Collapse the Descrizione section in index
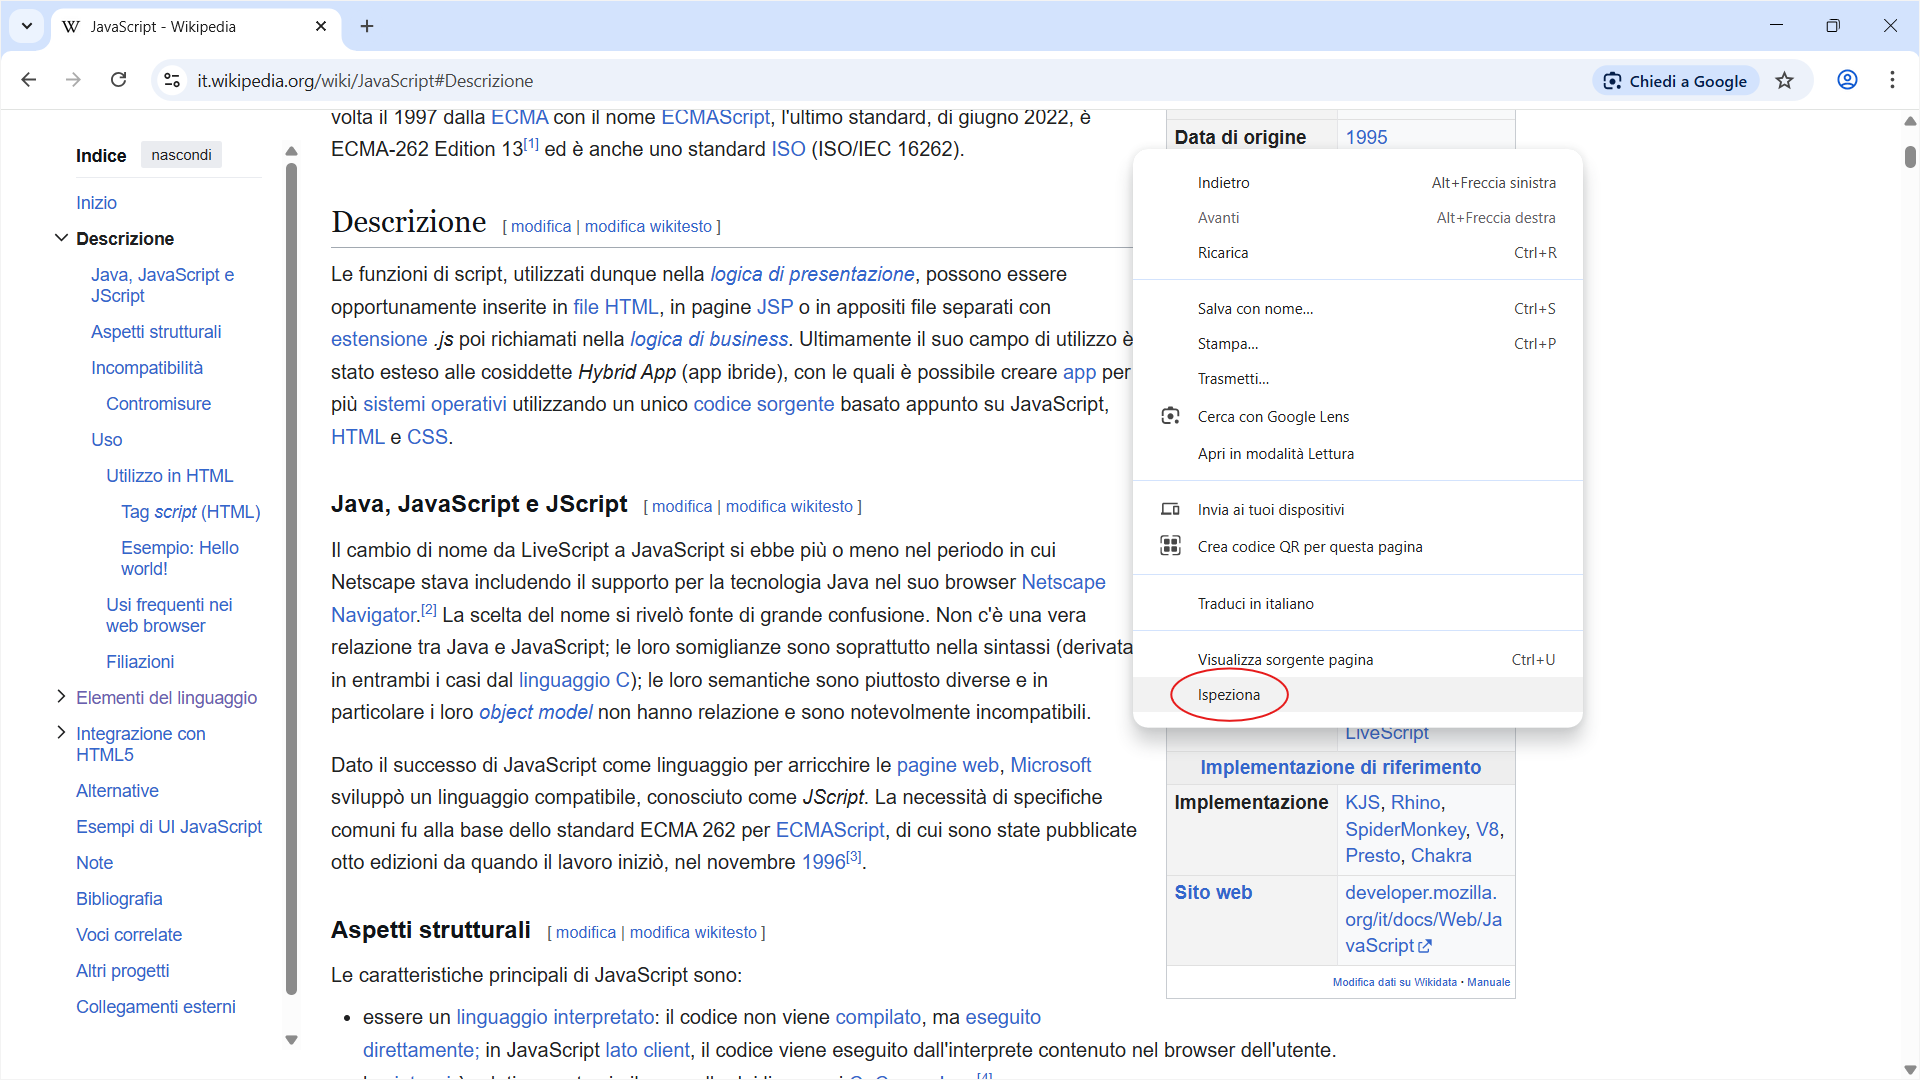Image resolution: width=1920 pixels, height=1080 pixels. 61,238
